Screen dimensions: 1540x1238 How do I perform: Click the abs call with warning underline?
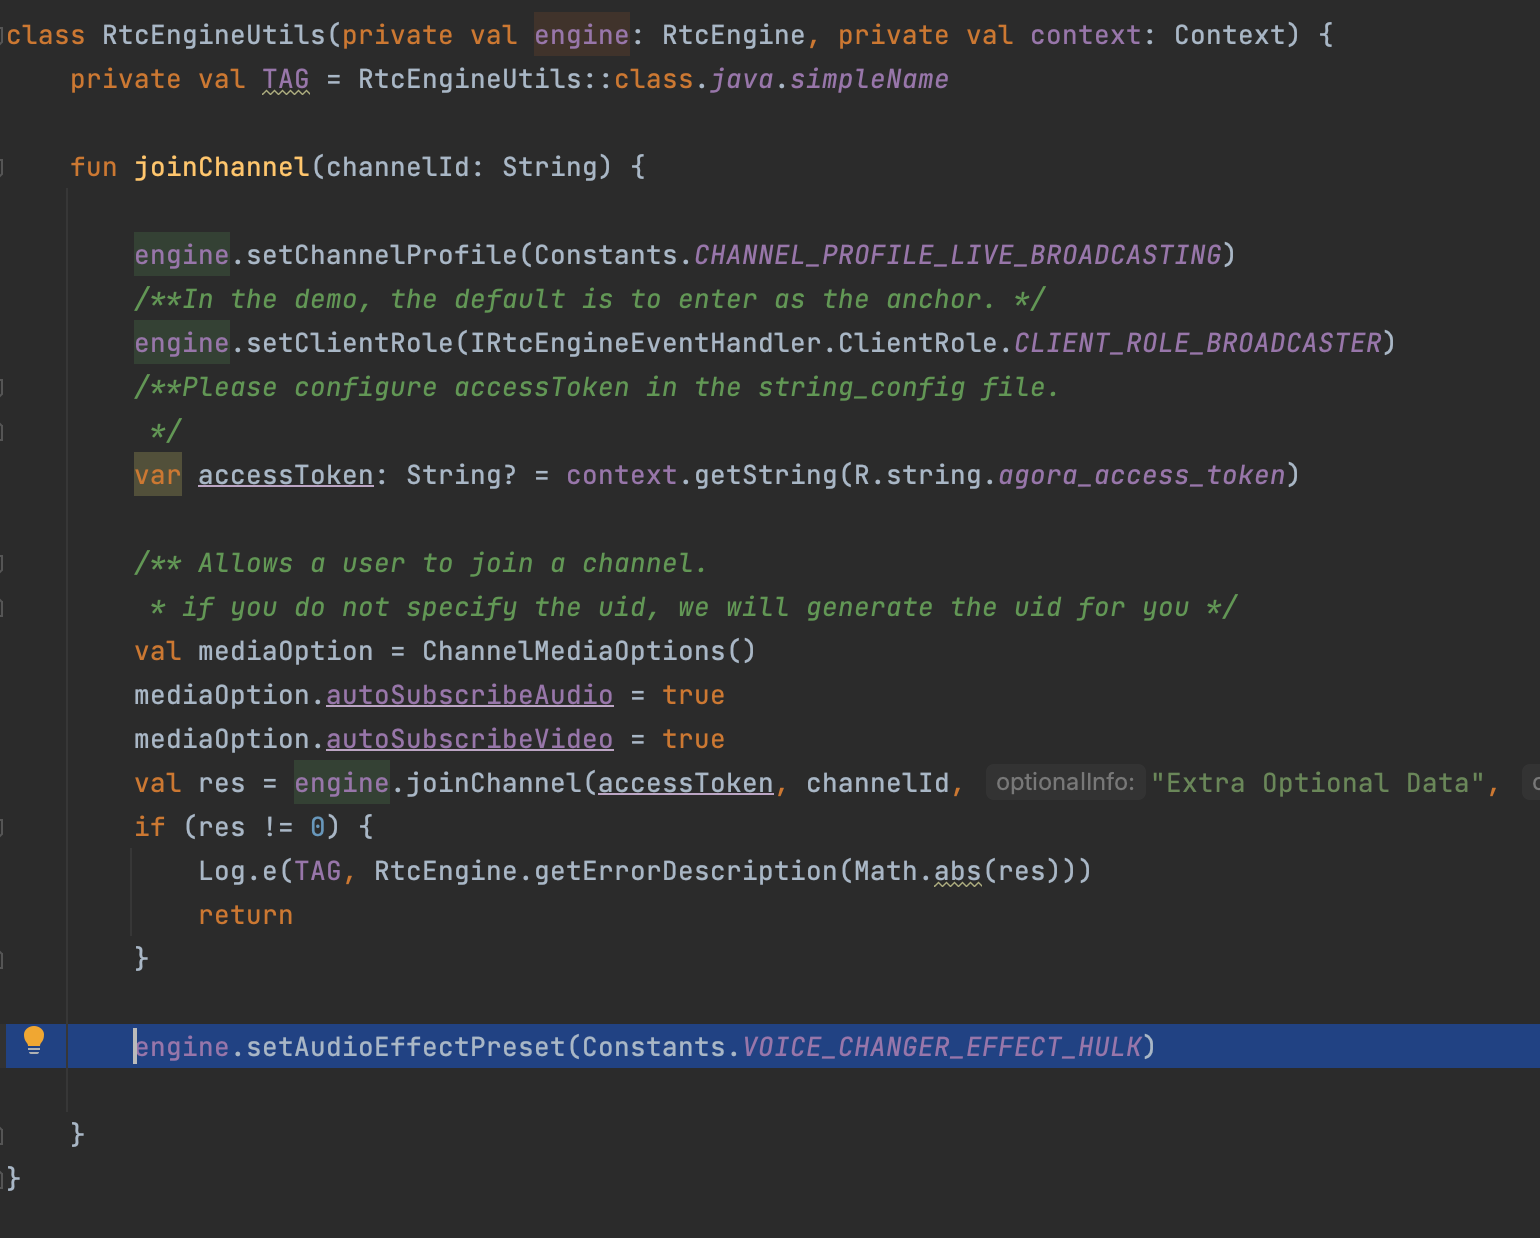click(x=957, y=871)
